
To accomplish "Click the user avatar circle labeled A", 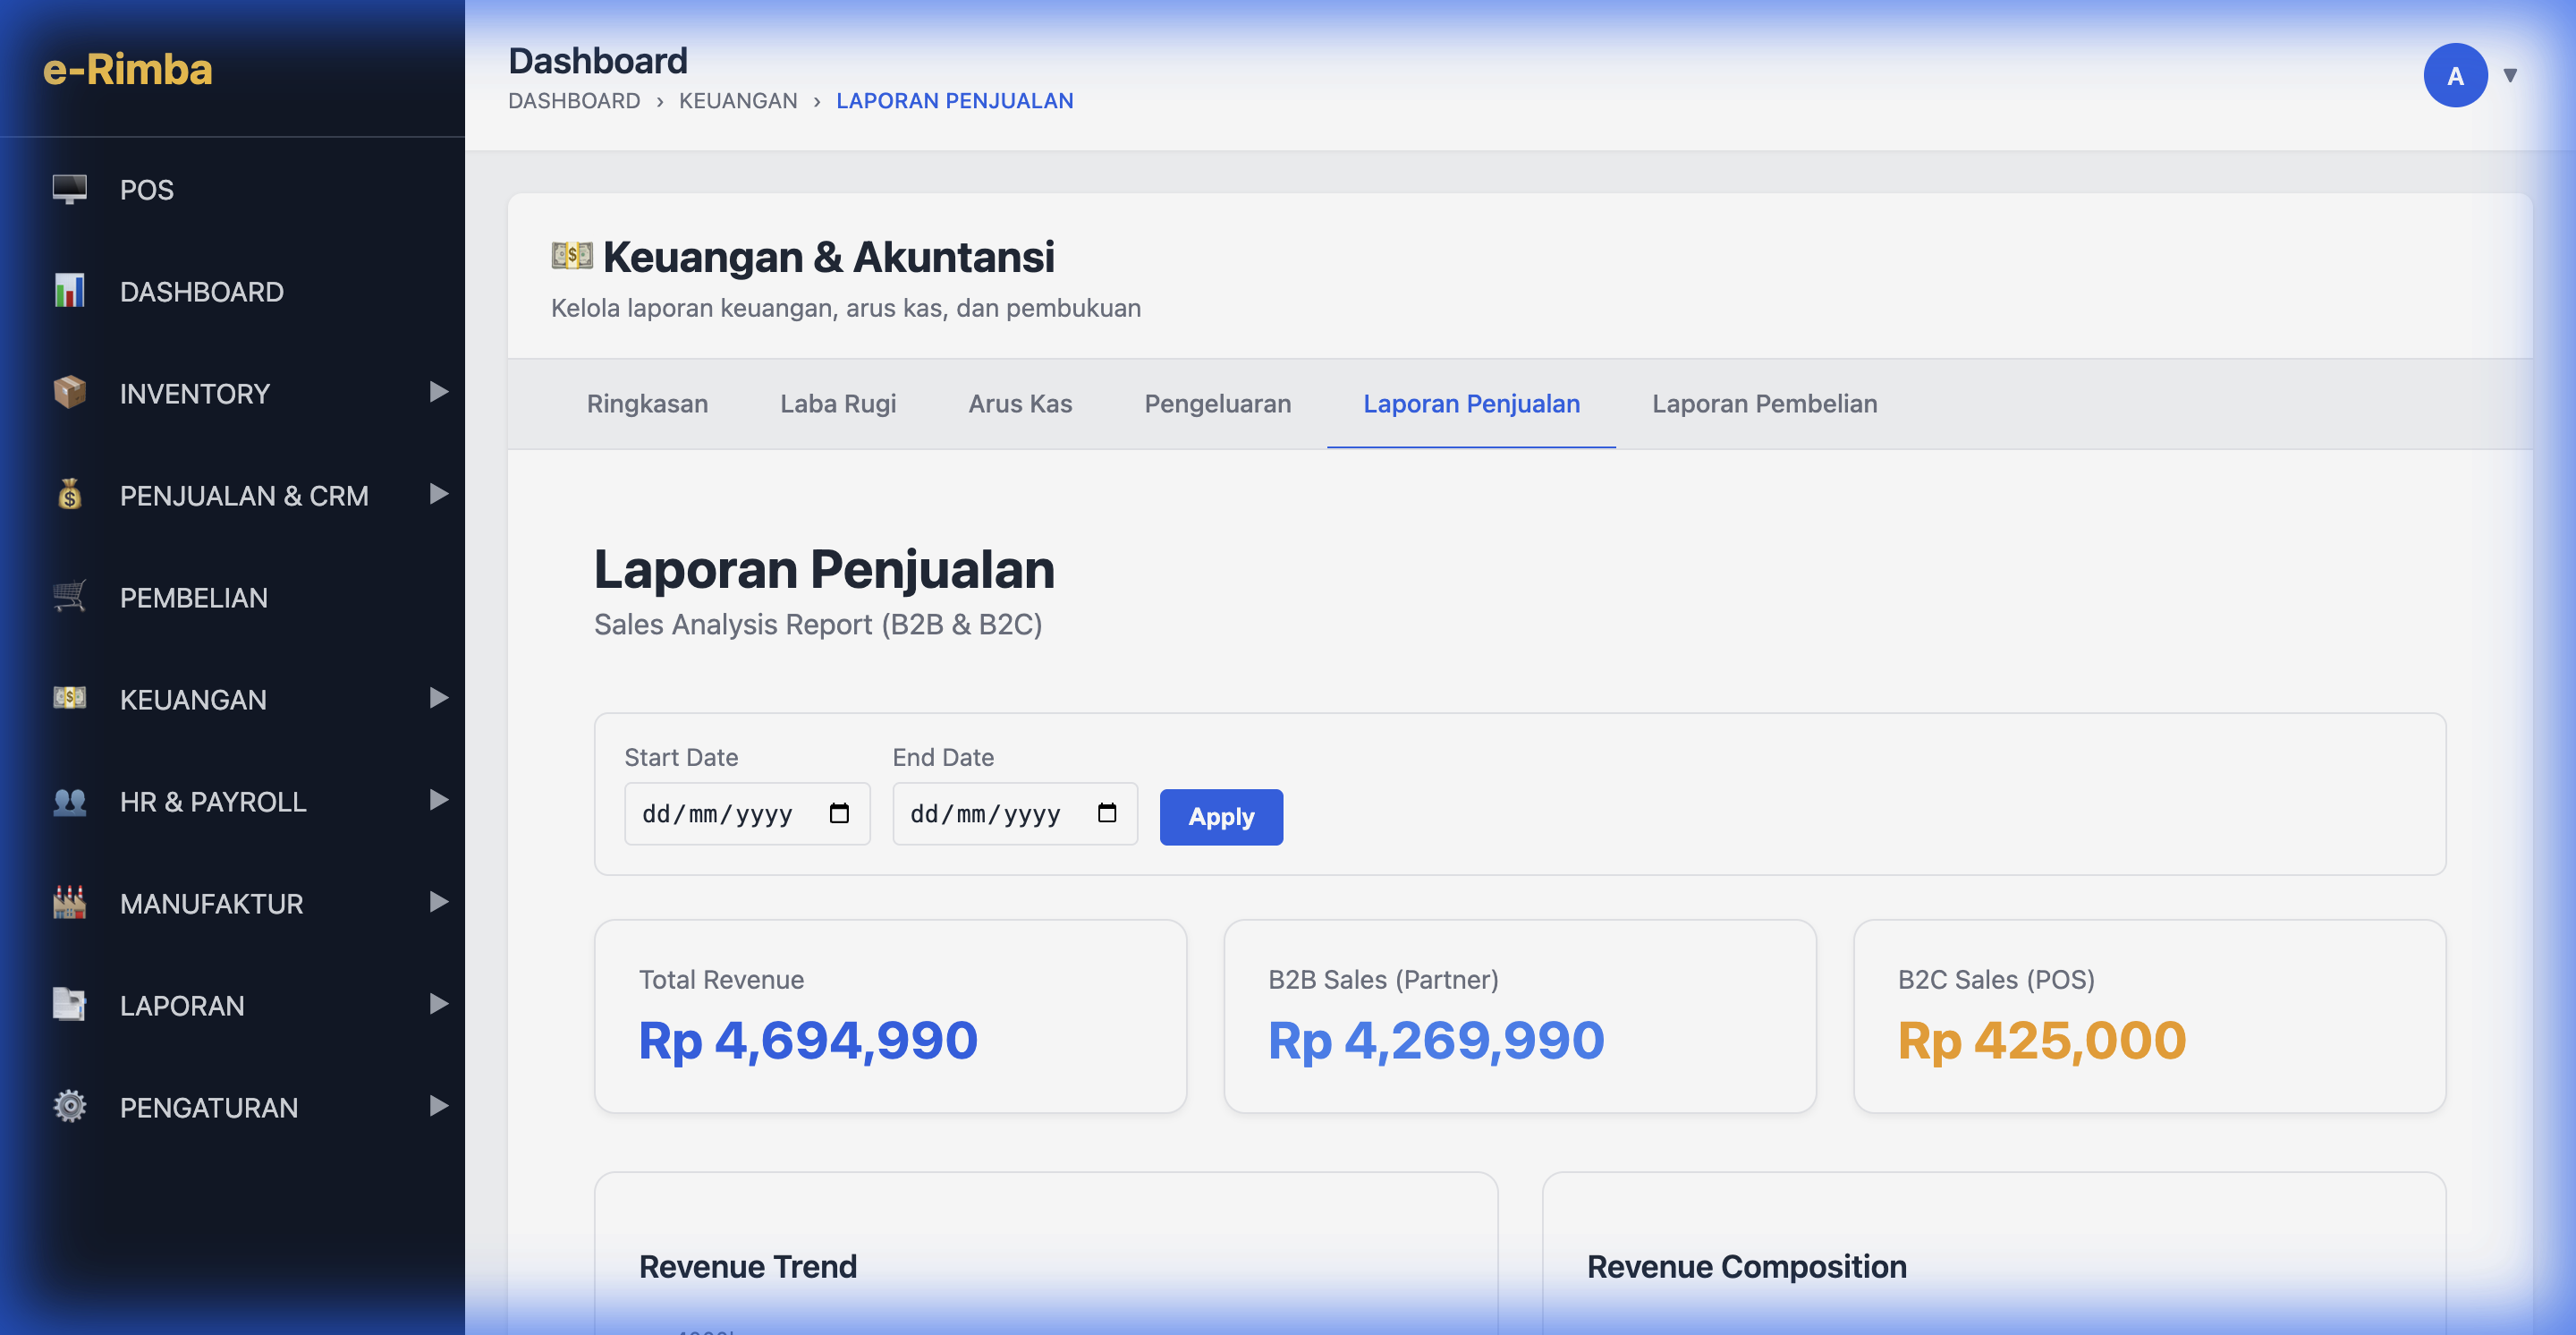I will (2455, 74).
